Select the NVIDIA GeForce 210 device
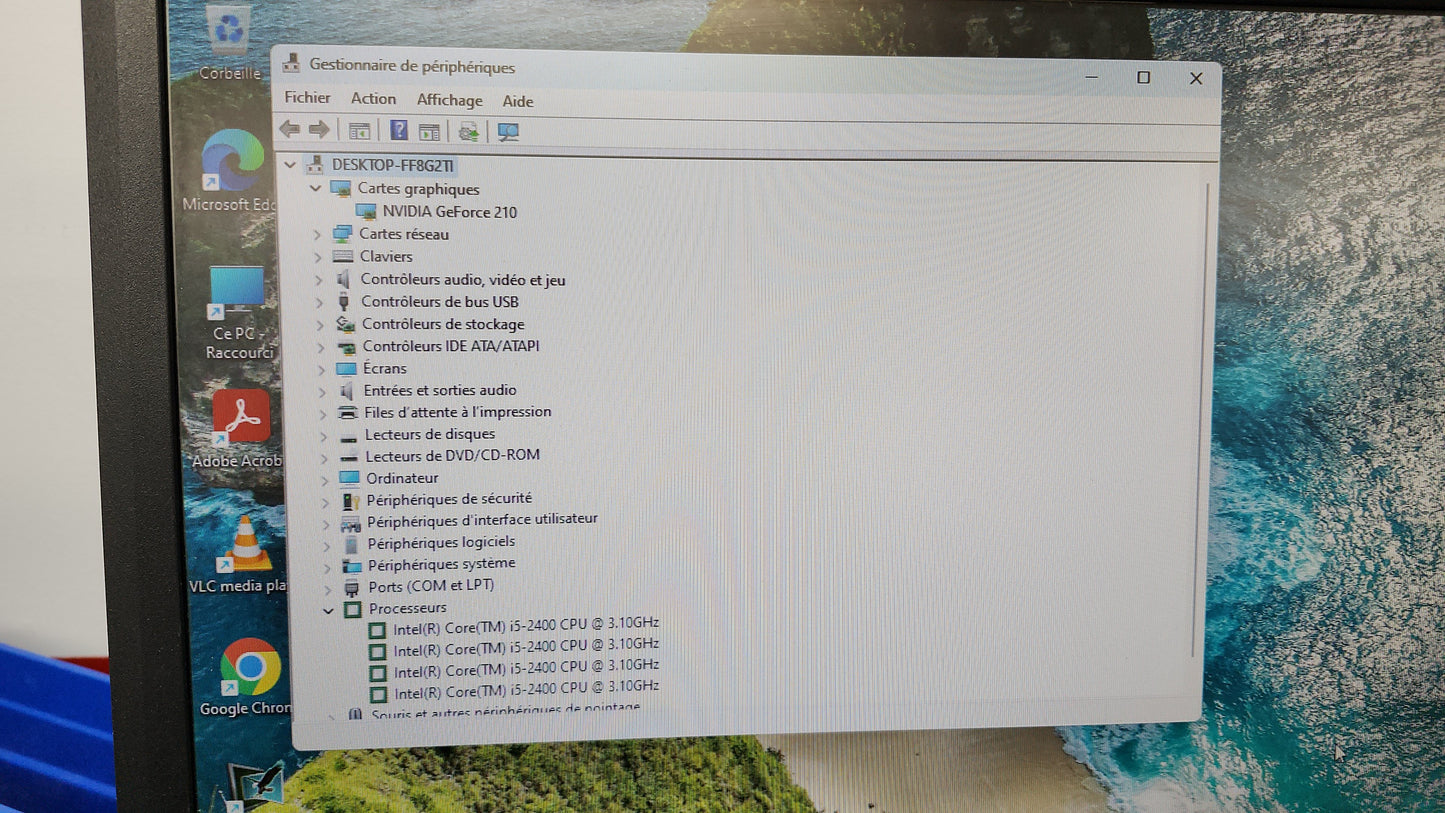 449,212
